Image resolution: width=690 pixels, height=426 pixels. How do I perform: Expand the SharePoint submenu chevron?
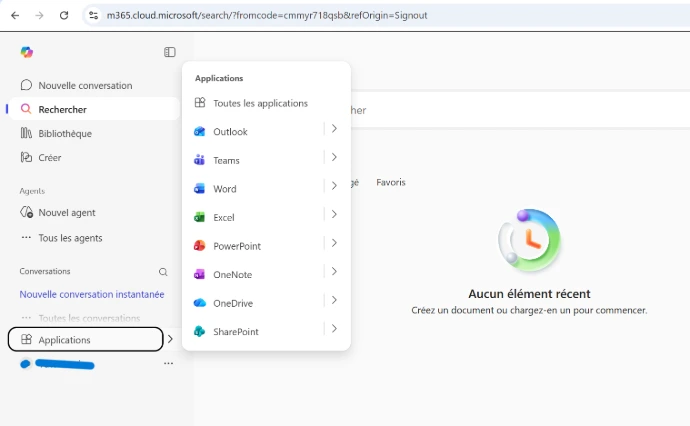[x=334, y=328]
